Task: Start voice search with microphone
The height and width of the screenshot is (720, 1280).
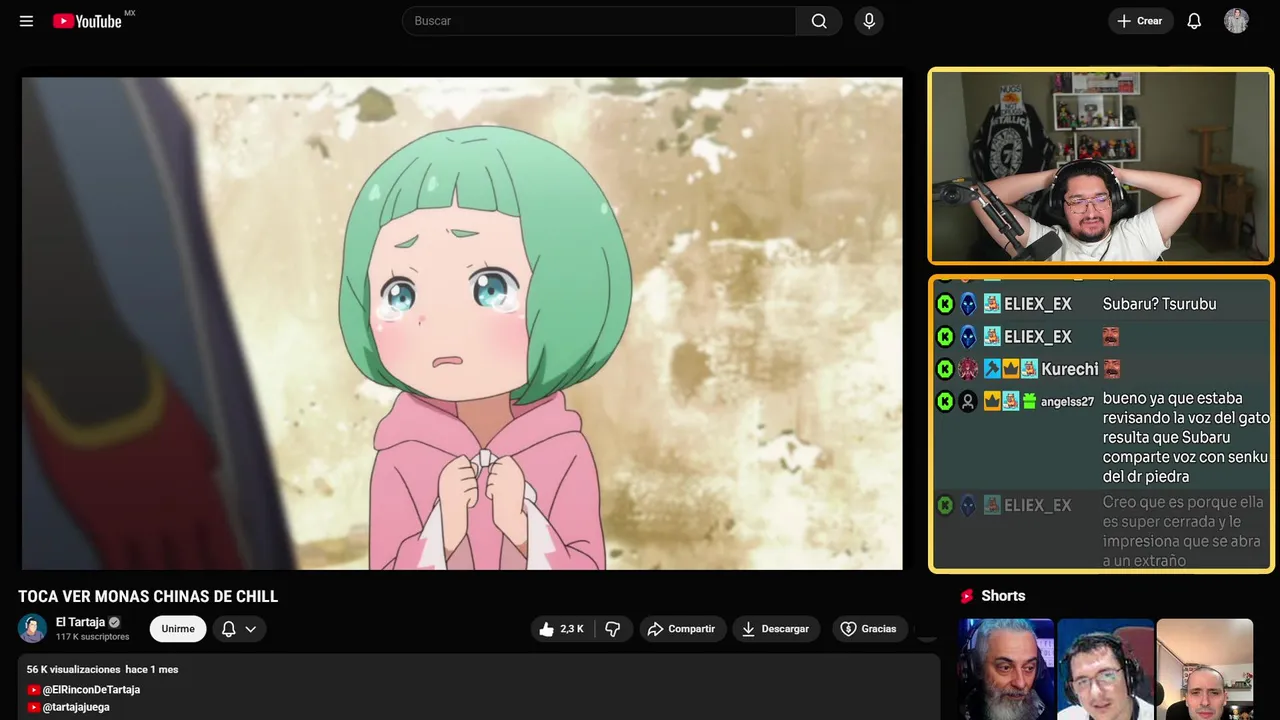Action: pos(869,21)
